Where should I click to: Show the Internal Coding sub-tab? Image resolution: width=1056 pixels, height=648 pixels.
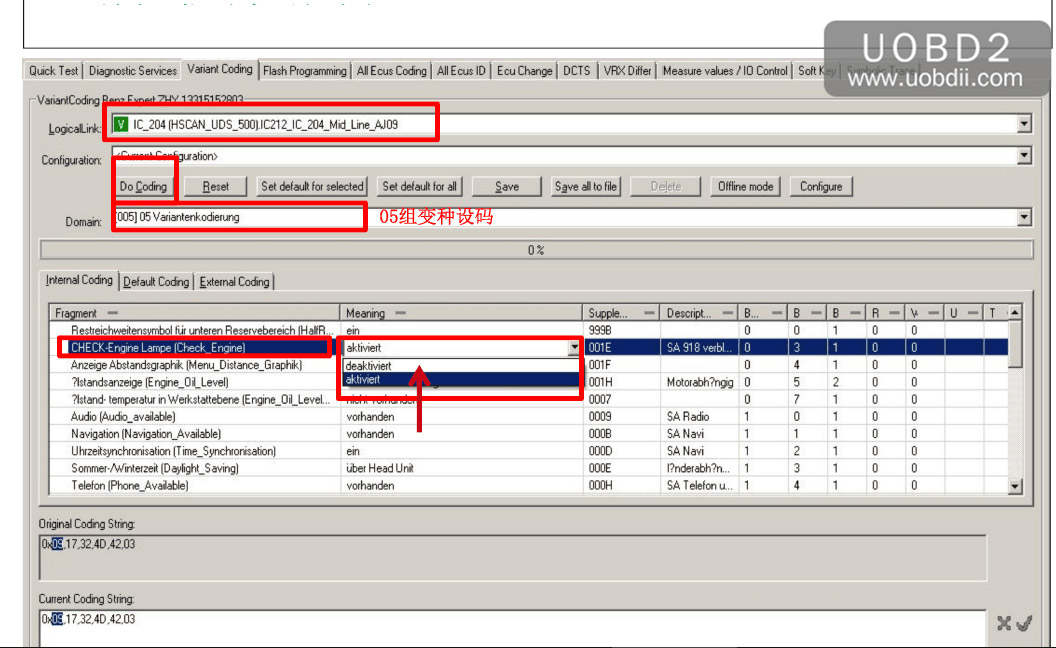(79, 280)
